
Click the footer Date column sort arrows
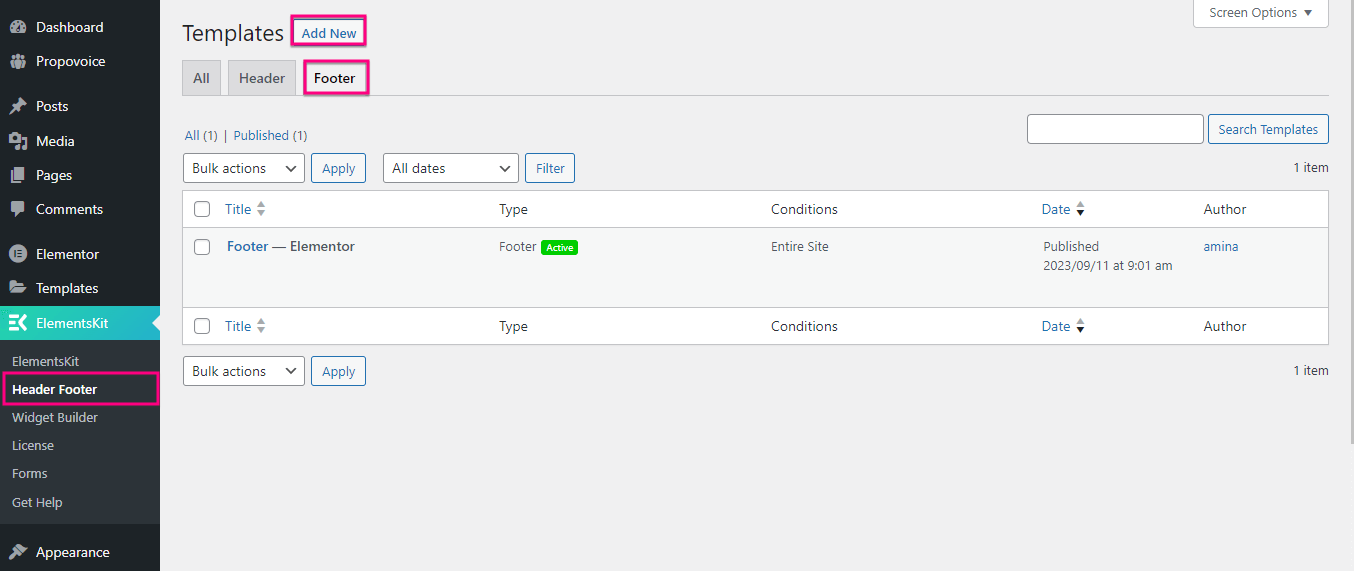click(x=1080, y=326)
